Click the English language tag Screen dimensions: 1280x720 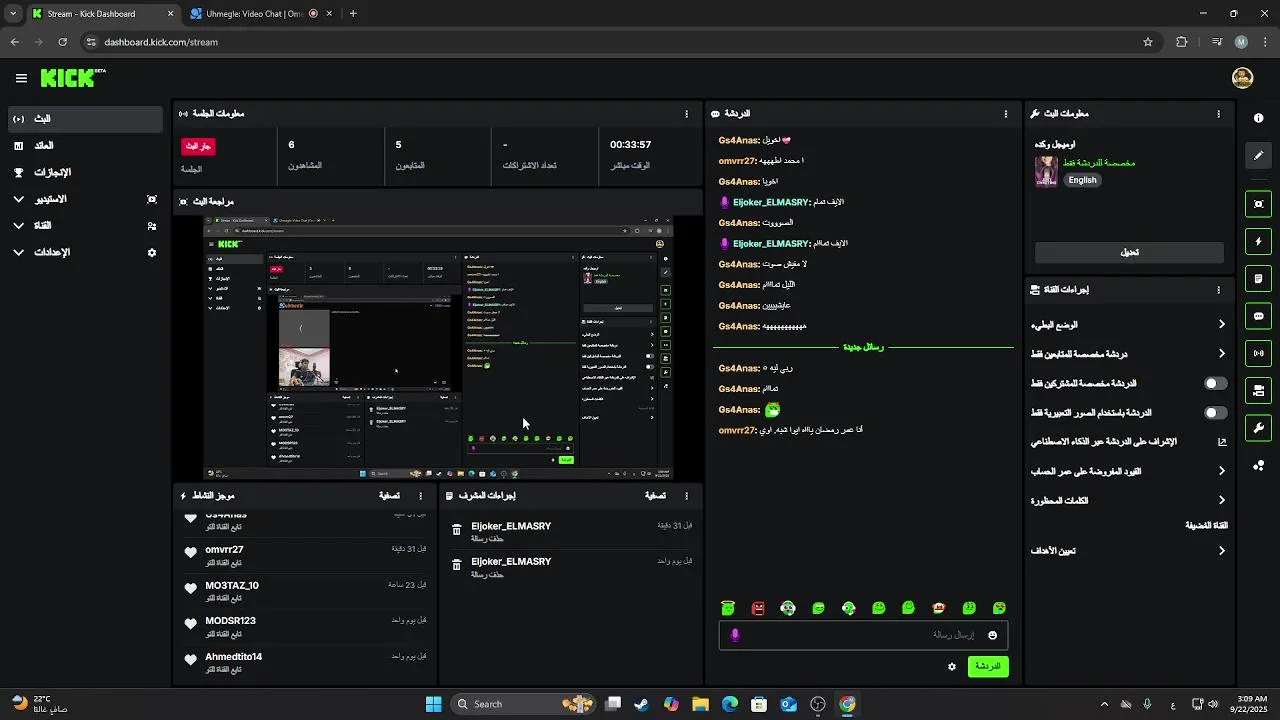[x=1082, y=180]
